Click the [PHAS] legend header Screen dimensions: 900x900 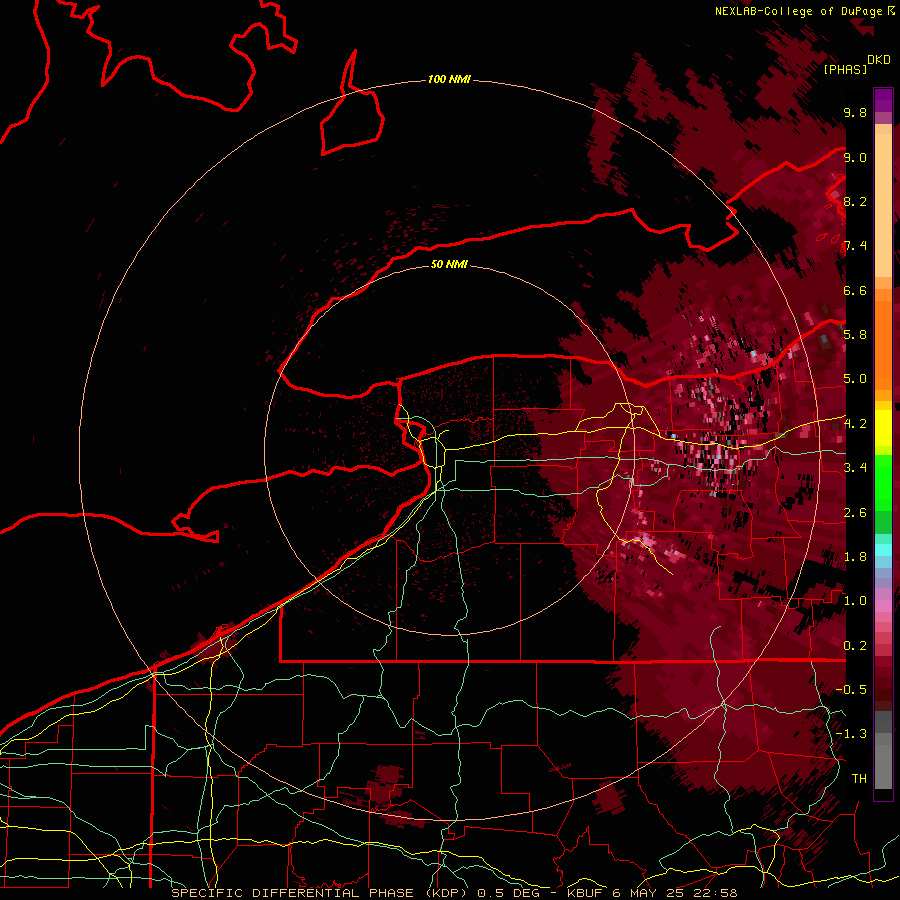[x=845, y=69]
